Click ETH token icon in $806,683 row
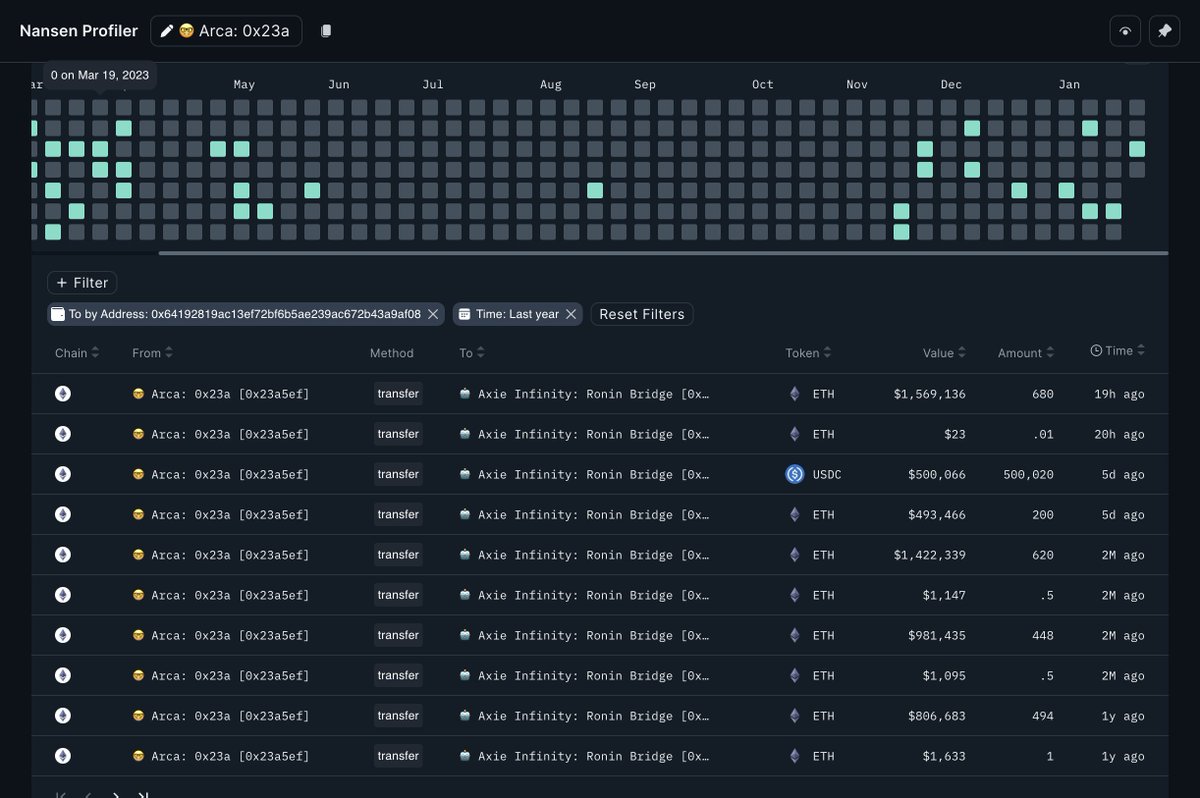1200x798 pixels. (795, 716)
